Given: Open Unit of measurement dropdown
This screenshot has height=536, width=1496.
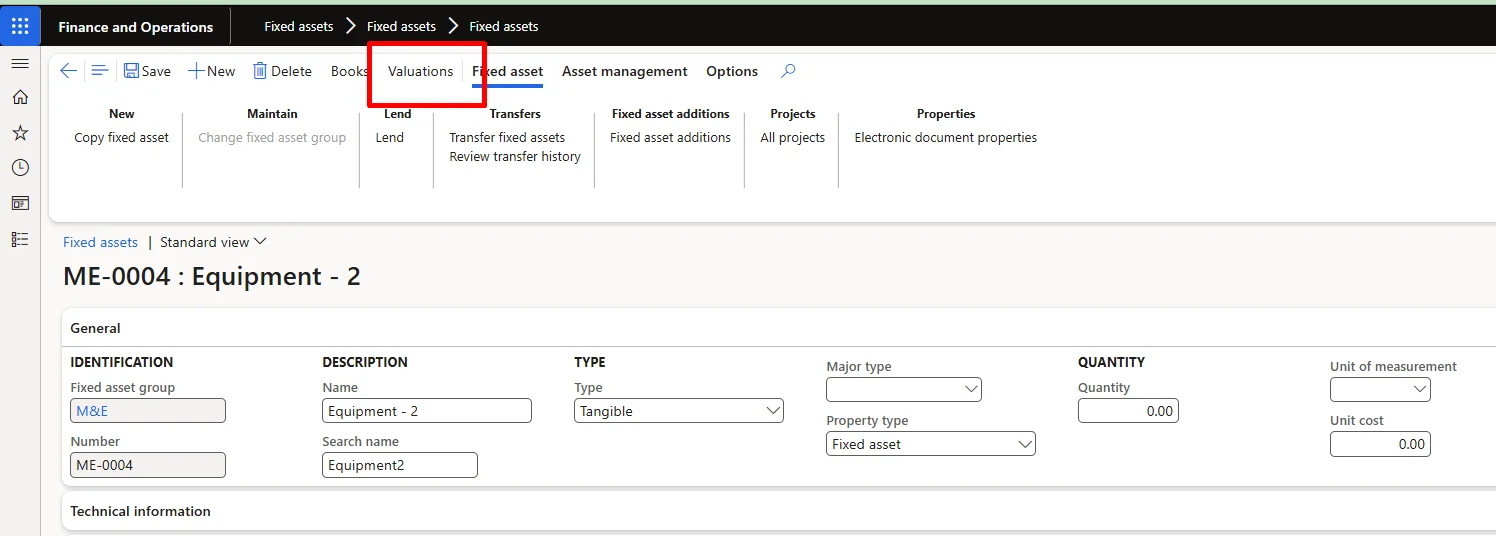Looking at the screenshot, I should coord(1380,389).
